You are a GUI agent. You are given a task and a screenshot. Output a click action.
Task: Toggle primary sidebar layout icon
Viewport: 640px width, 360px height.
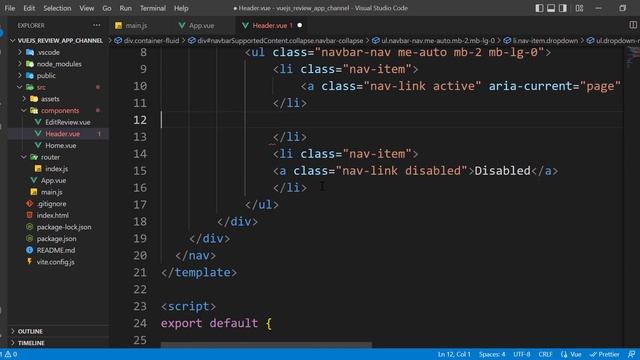click(x=539, y=8)
